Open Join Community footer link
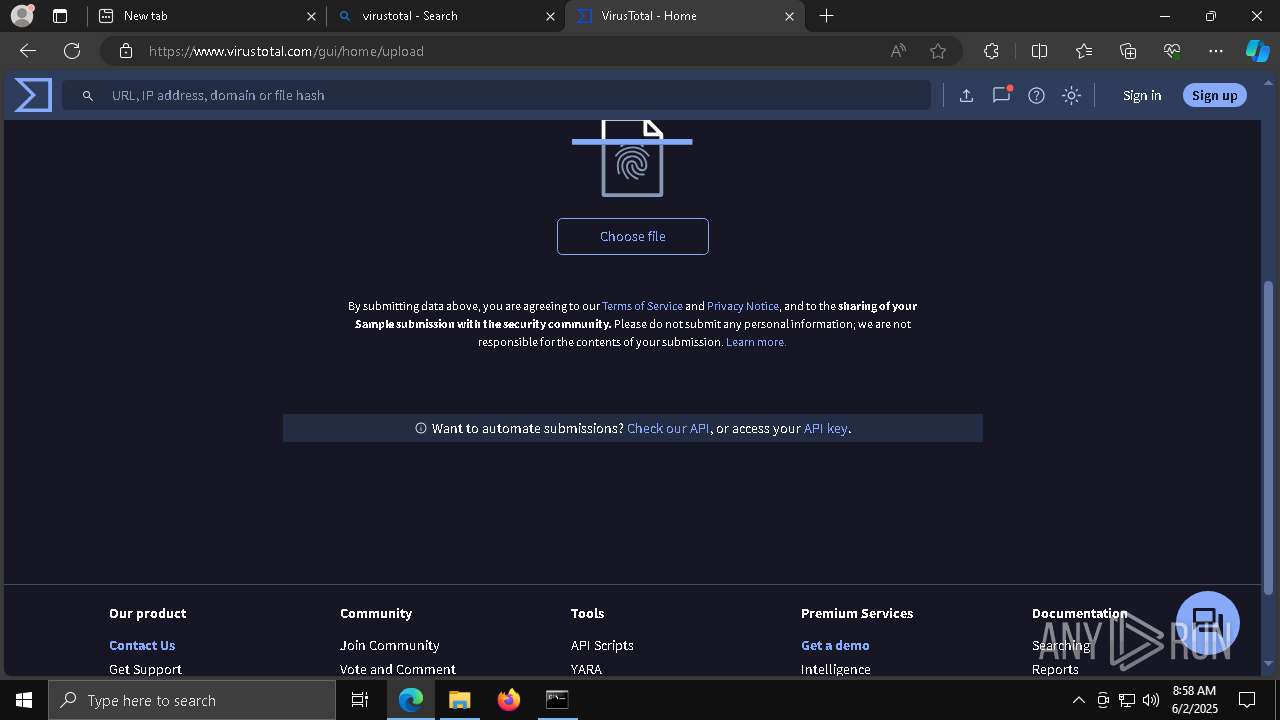 (x=389, y=645)
